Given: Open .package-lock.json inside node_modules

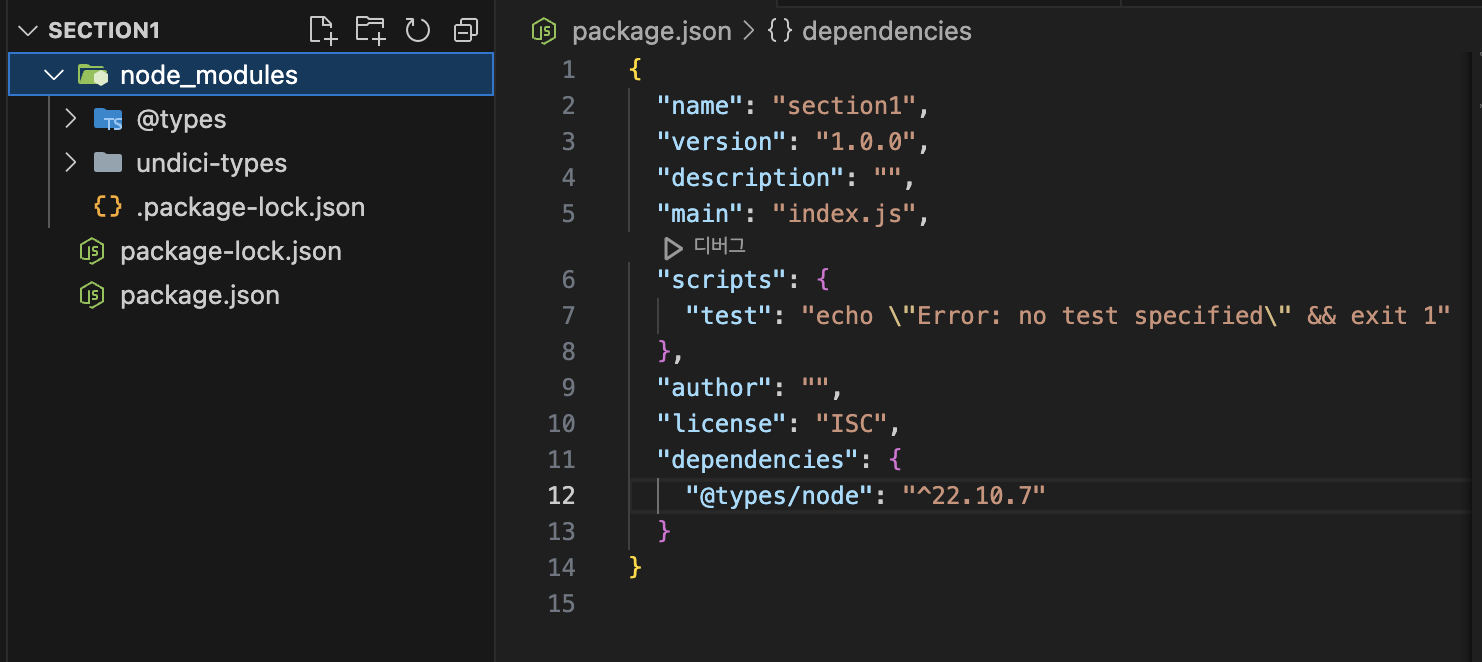Looking at the screenshot, I should click(250, 207).
